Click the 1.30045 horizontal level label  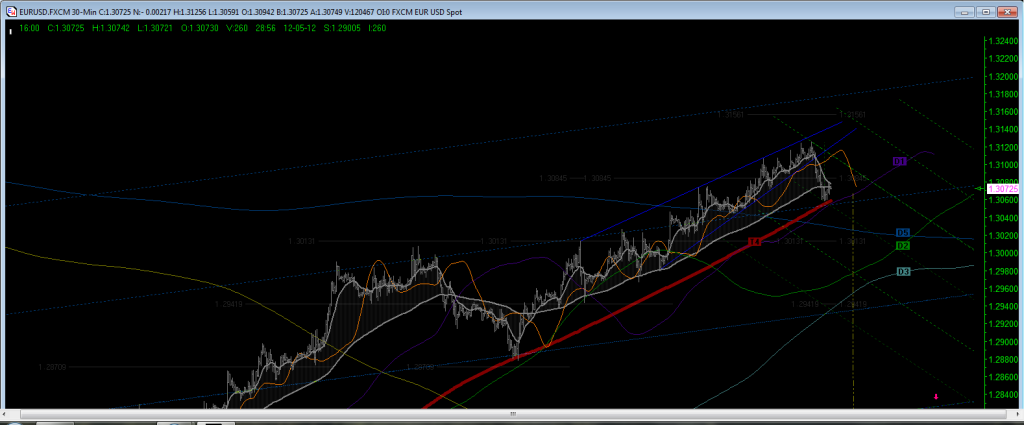click(553, 178)
